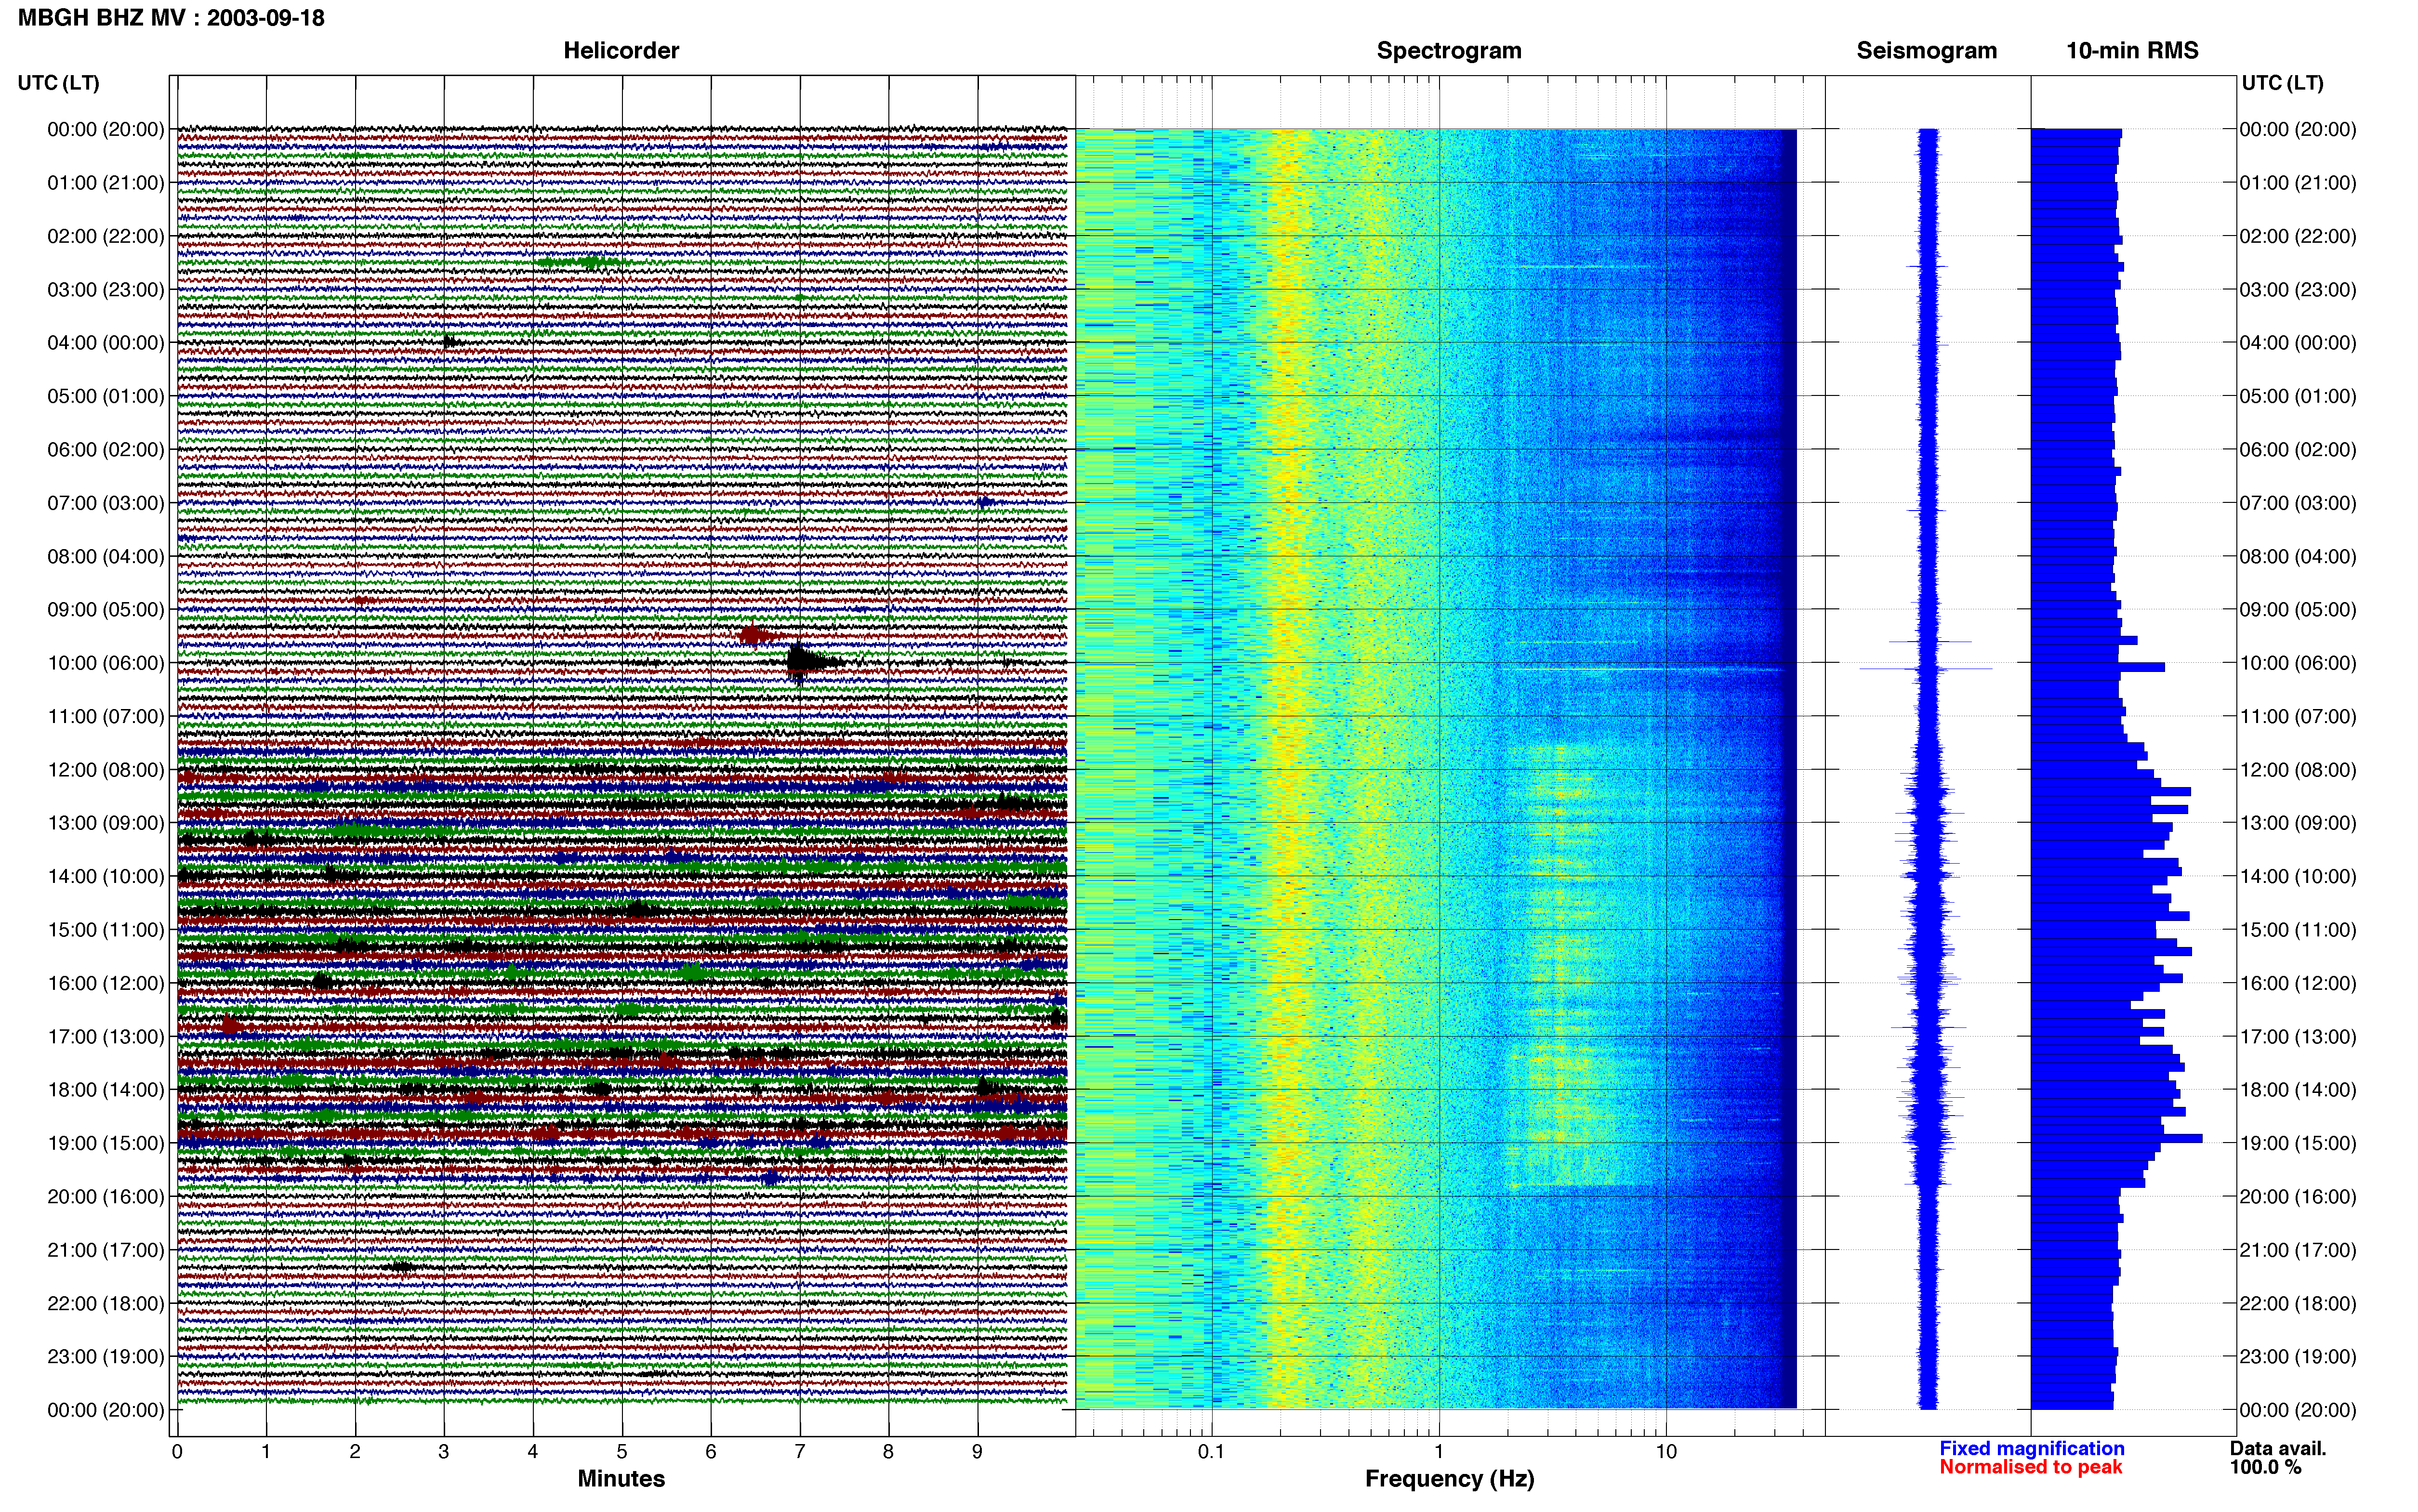Click the widest seismogram spike near 10:00
This screenshot has width=2418, height=1512.
[x=1925, y=668]
